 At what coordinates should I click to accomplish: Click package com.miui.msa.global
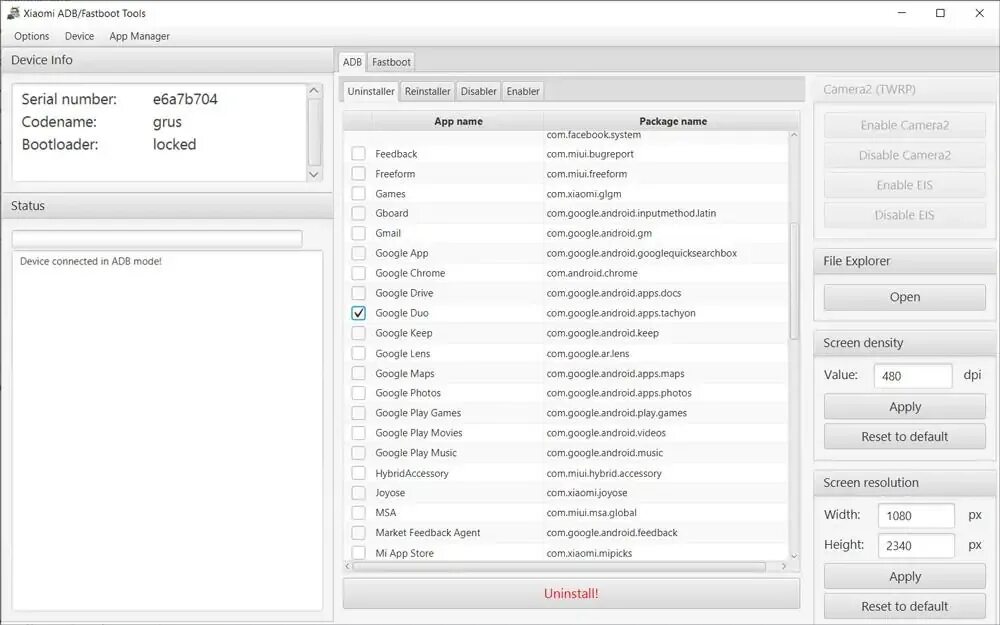click(x=591, y=513)
